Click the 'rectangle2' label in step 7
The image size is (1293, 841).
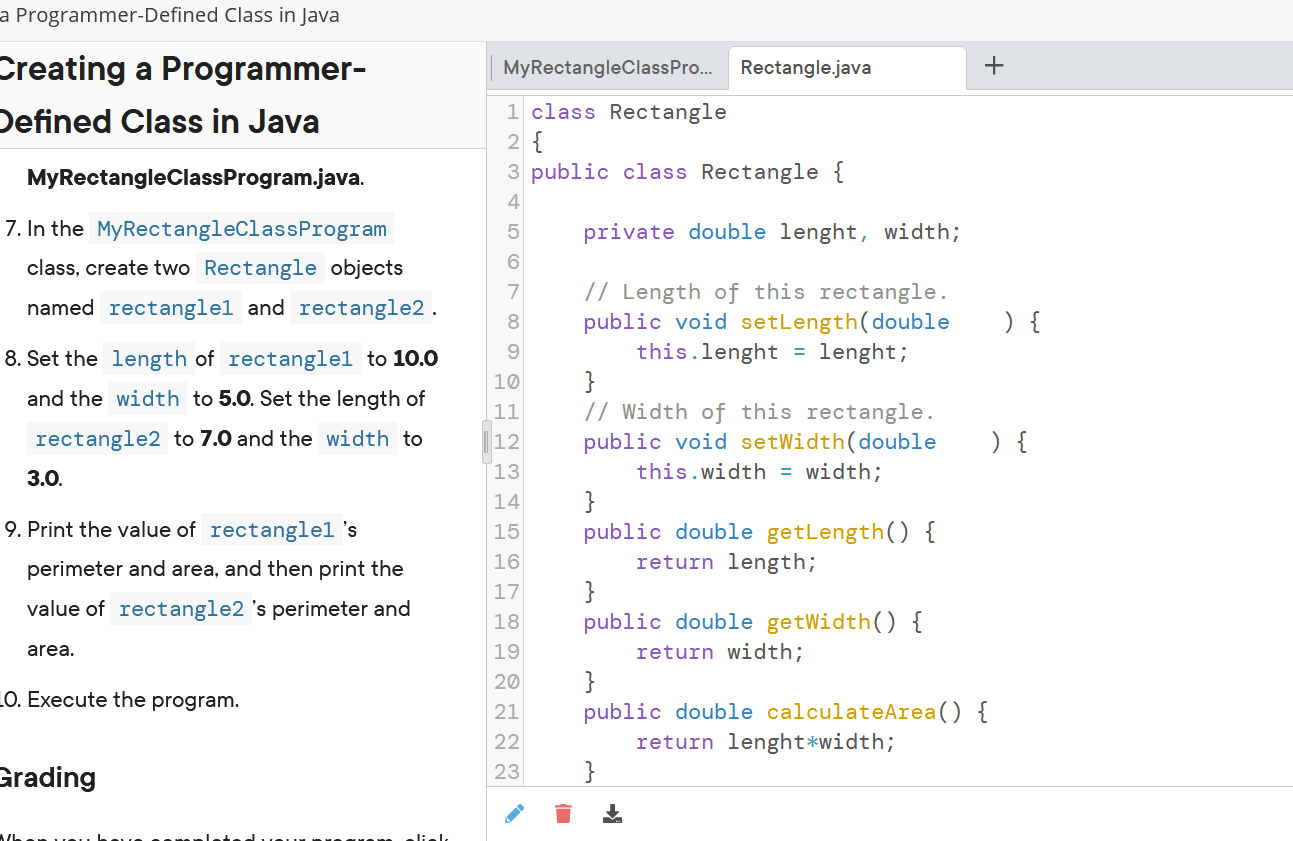[x=361, y=308]
